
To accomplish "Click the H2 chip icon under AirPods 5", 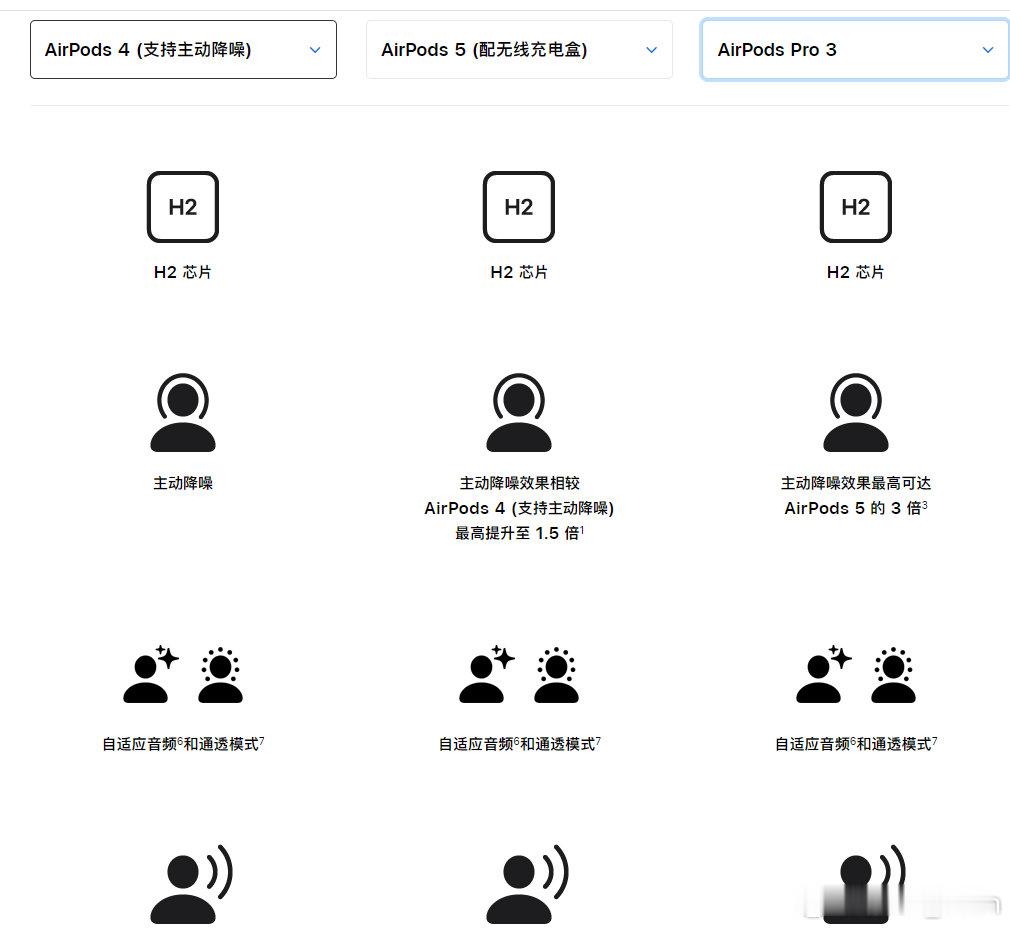I will tap(519, 207).
